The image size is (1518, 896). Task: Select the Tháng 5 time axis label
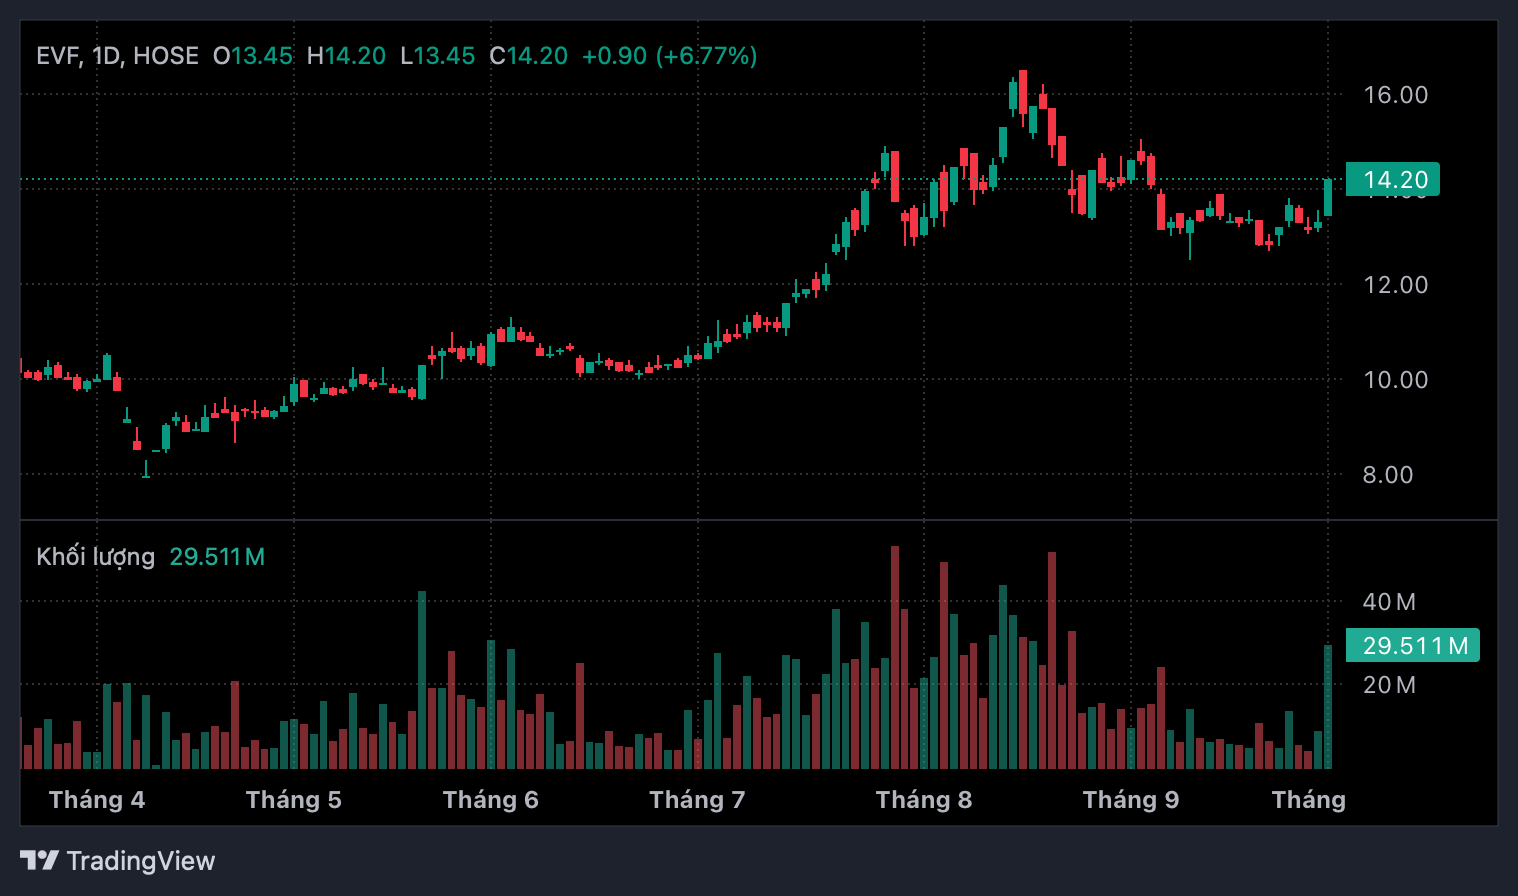294,800
